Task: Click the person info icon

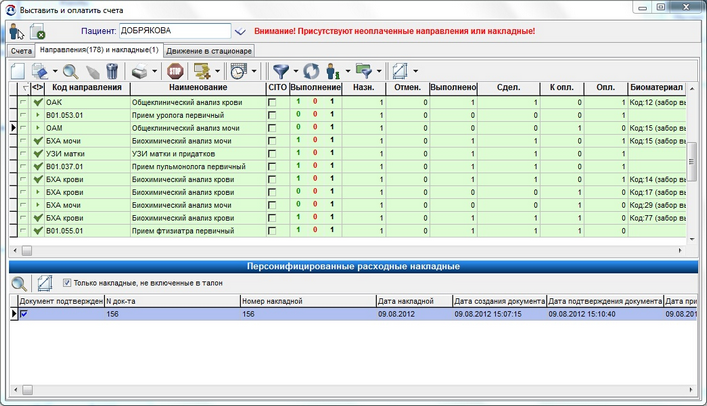Action: coord(333,71)
